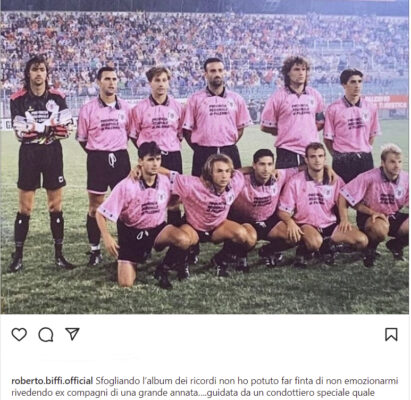
Task: Save the post with the bookmark icon
Action: click(x=391, y=334)
